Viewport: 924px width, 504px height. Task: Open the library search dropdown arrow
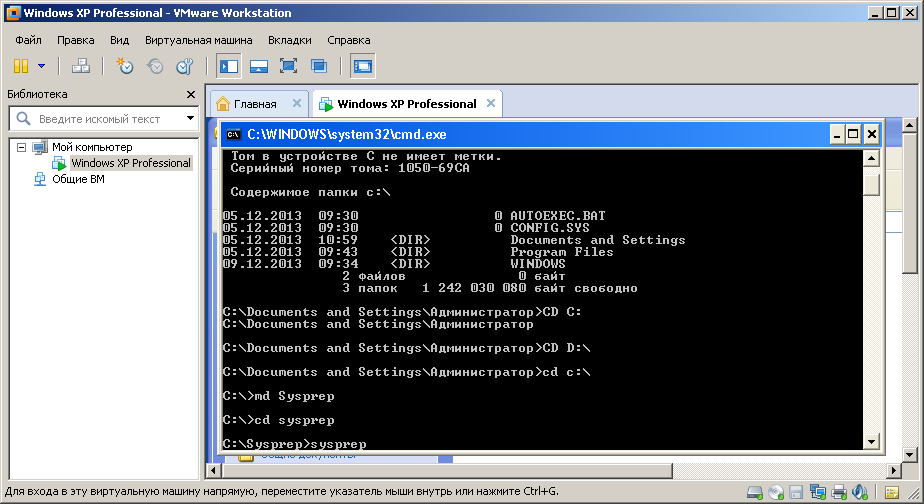pos(190,118)
